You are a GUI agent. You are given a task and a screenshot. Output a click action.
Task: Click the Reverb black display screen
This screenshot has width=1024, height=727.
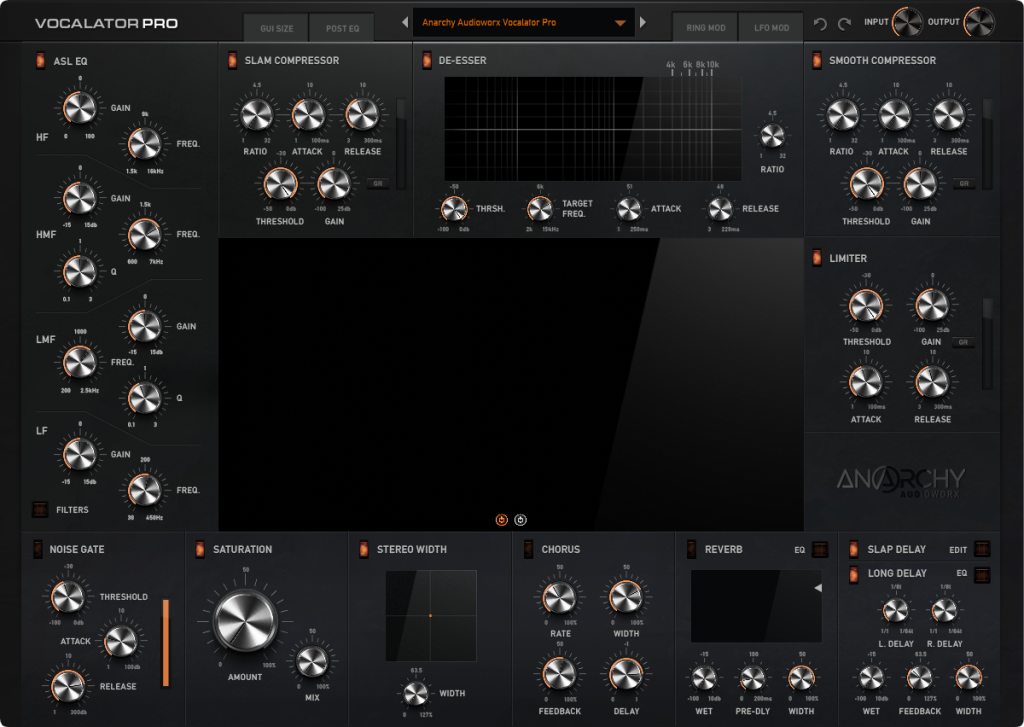click(x=756, y=606)
